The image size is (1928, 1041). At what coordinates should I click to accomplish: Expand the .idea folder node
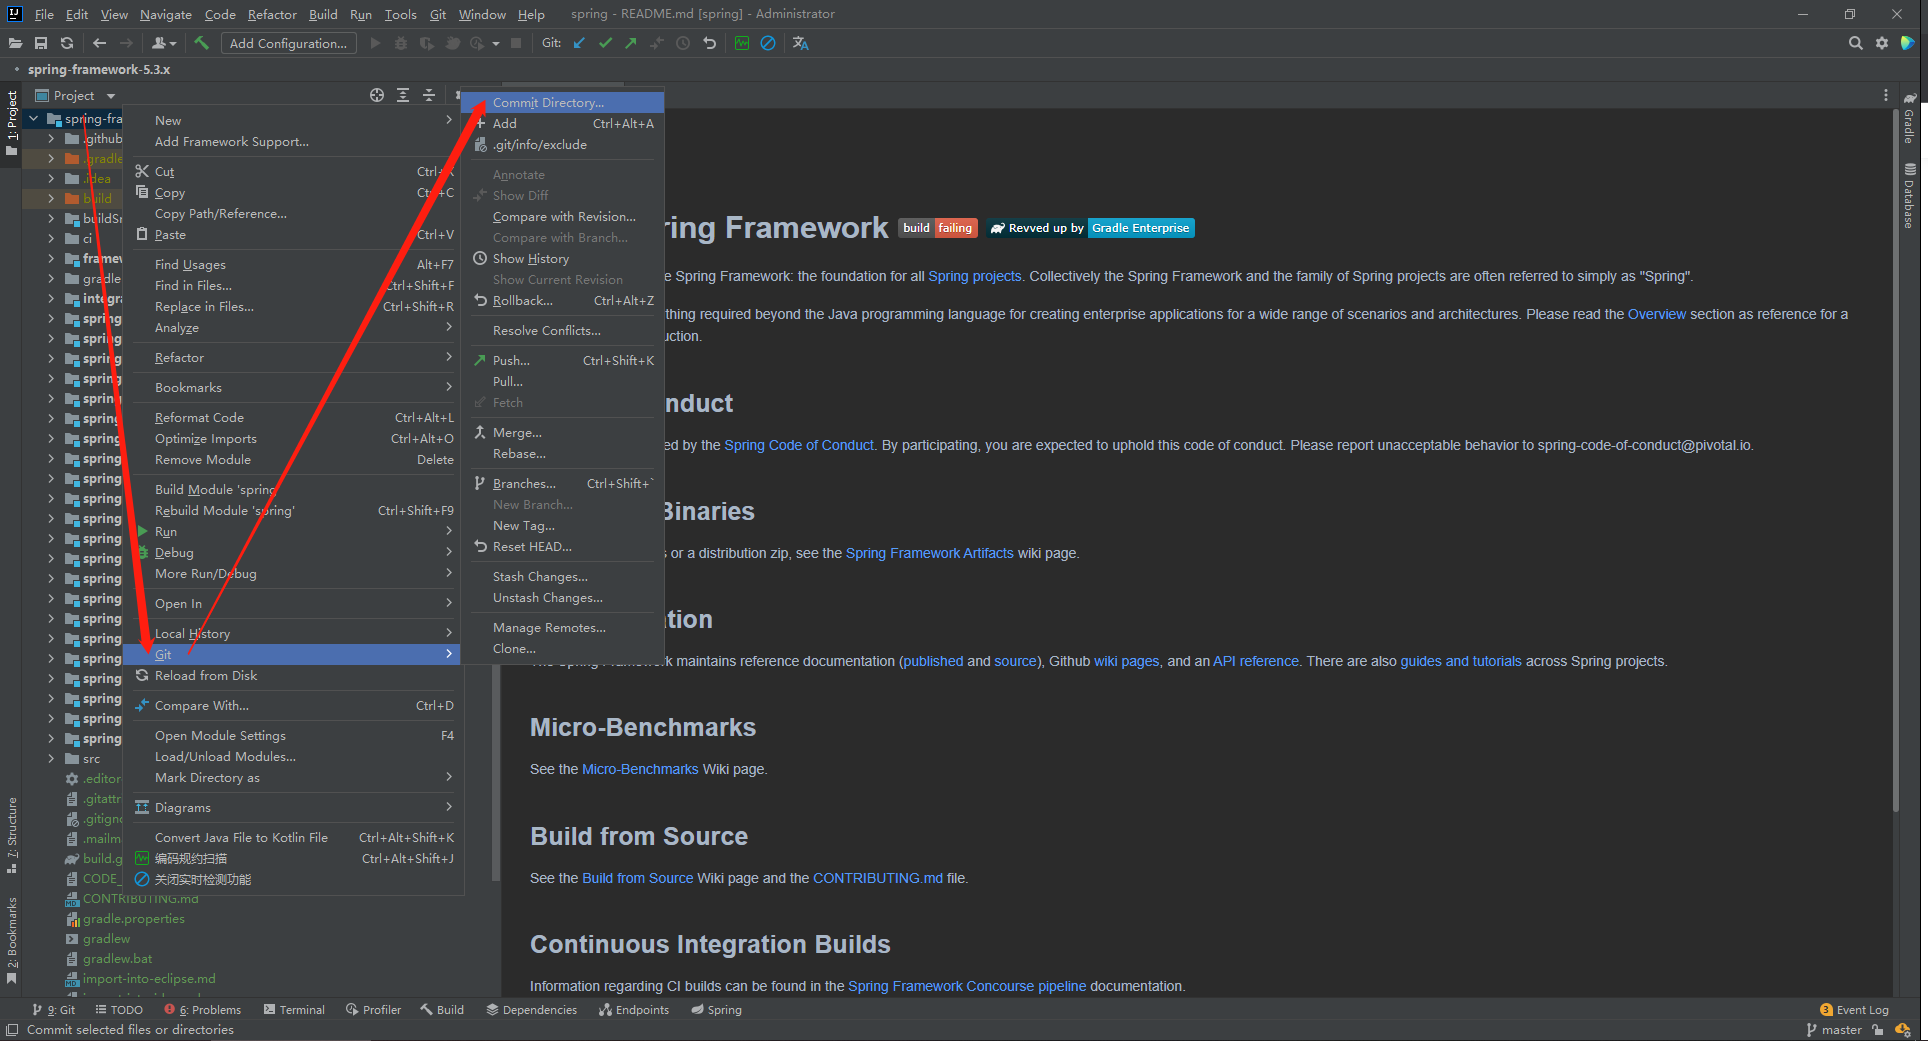coord(51,179)
